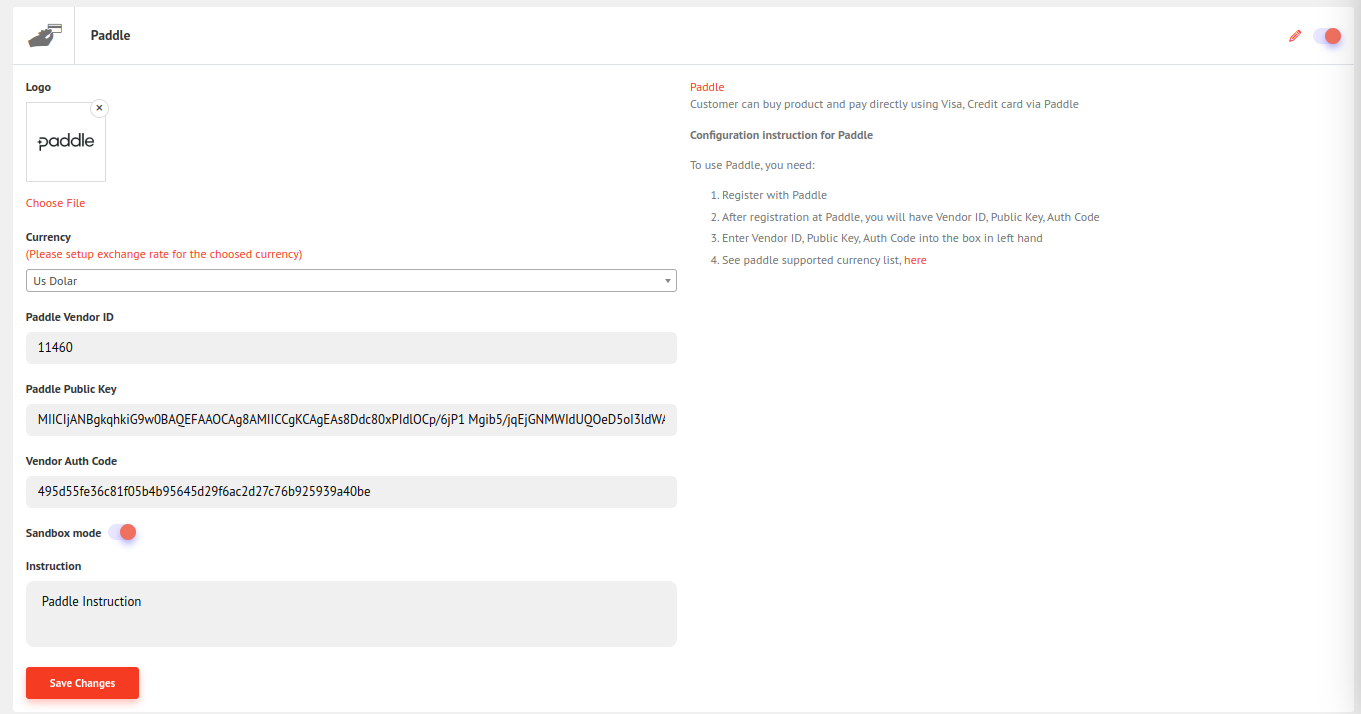The width and height of the screenshot is (1361, 714).
Task: Turn off Sandbox mode switch
Action: pyautogui.click(x=122, y=533)
